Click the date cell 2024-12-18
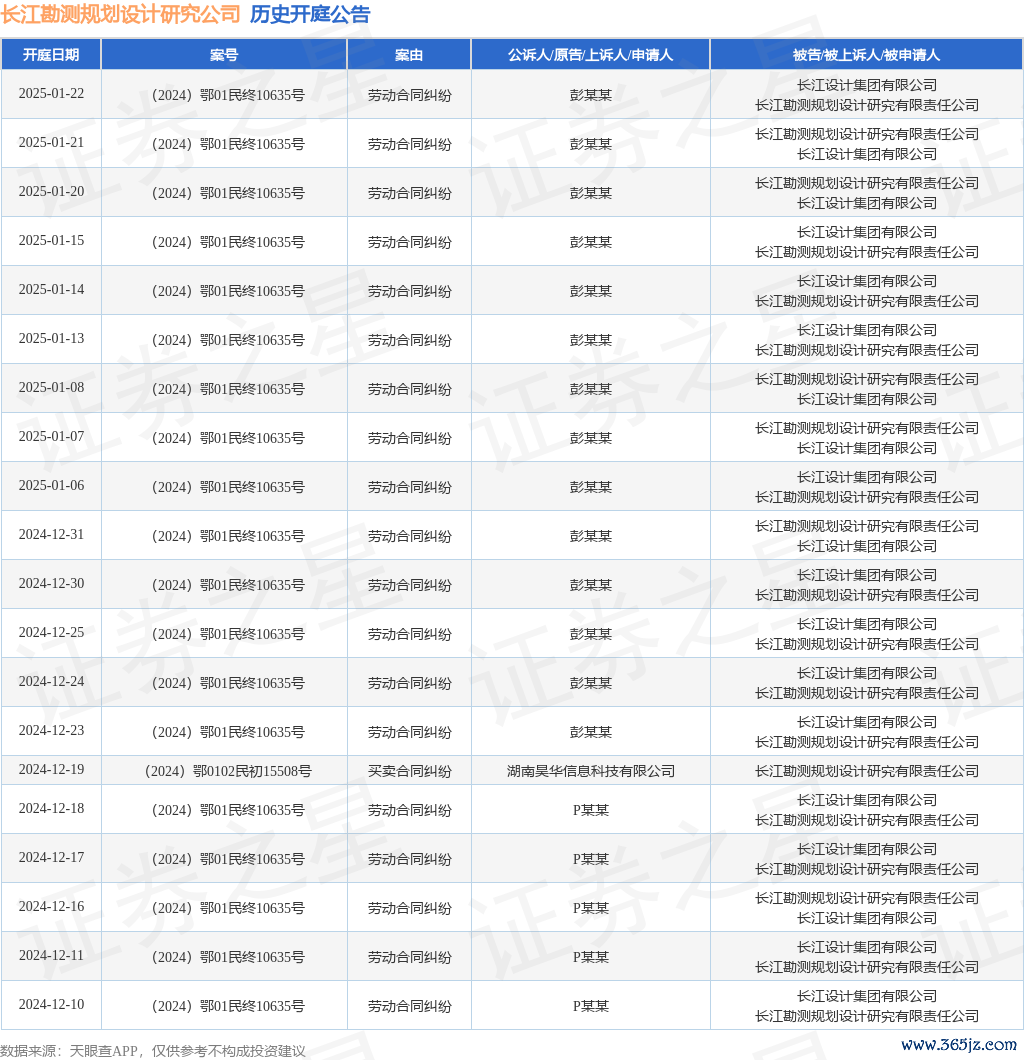This screenshot has height=1060, width=1024. (51, 809)
